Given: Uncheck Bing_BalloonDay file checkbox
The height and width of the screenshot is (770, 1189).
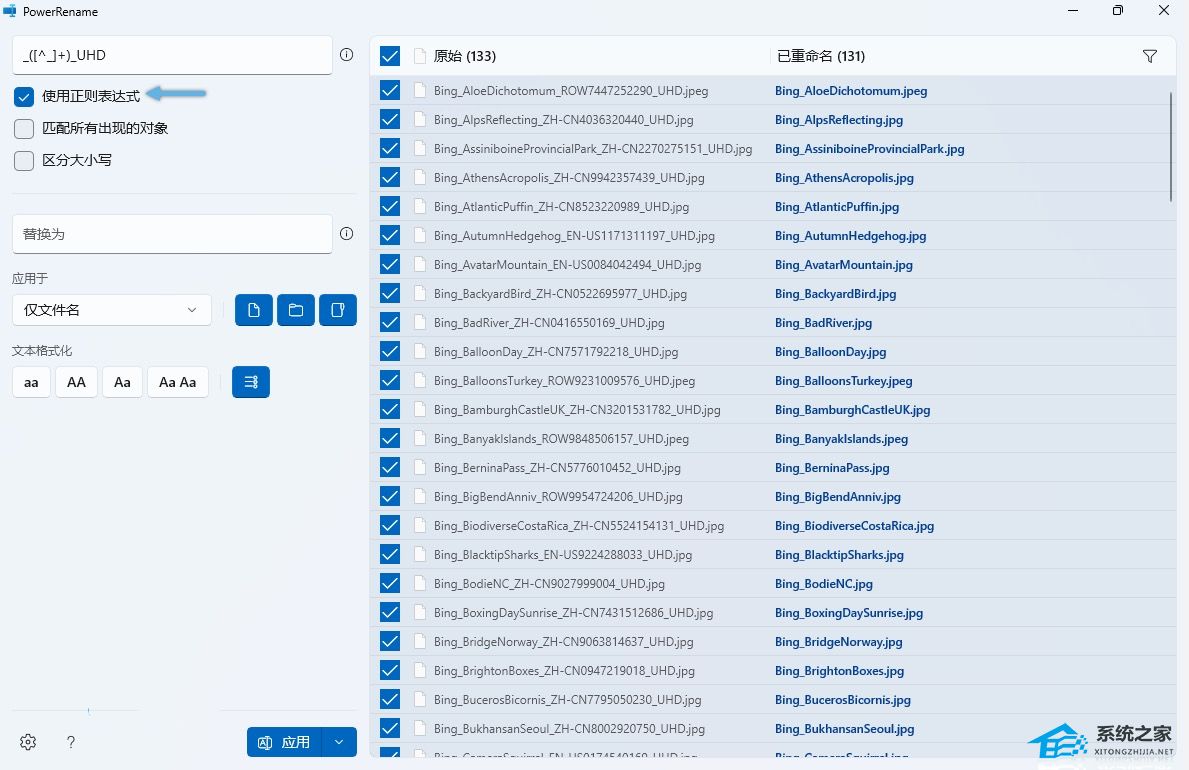Looking at the screenshot, I should [390, 351].
